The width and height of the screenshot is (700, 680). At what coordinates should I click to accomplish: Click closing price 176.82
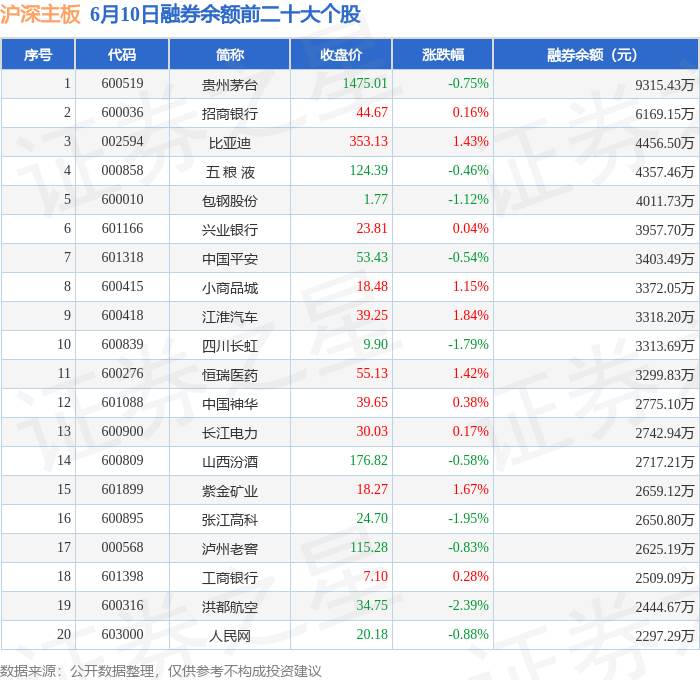coord(368,461)
